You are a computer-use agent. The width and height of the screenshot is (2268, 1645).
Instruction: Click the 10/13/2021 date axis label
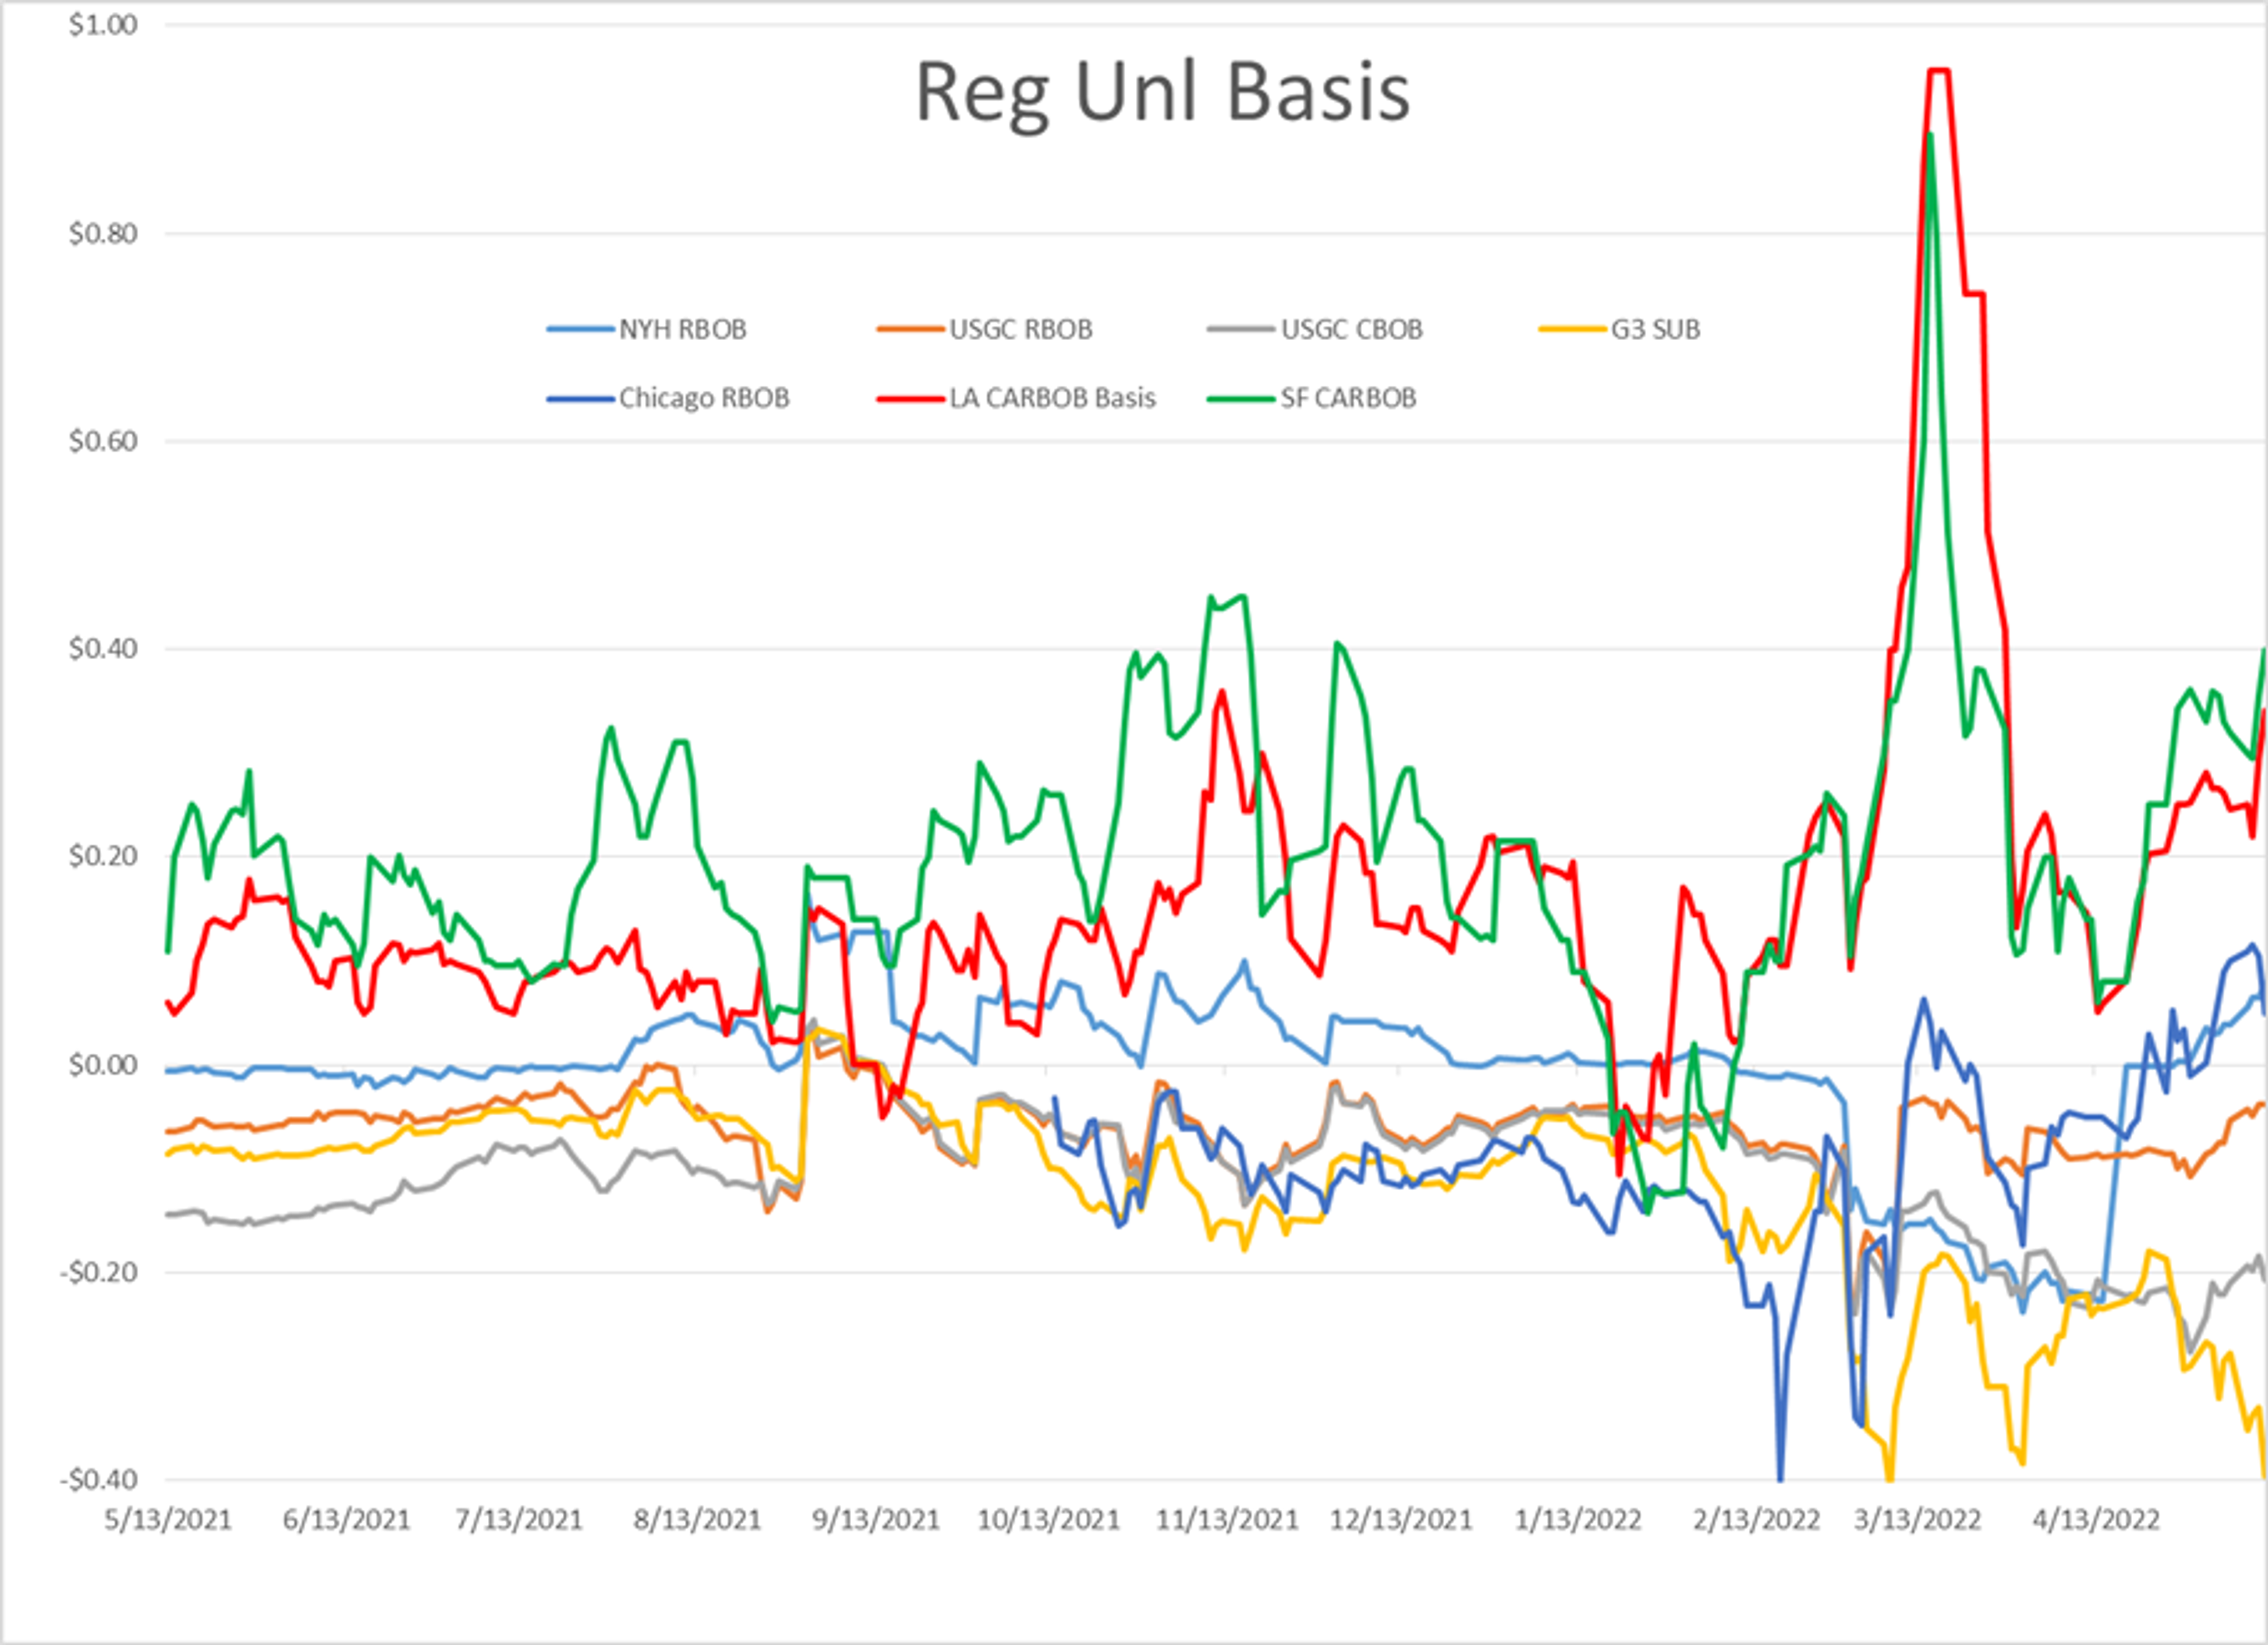pos(1048,1520)
